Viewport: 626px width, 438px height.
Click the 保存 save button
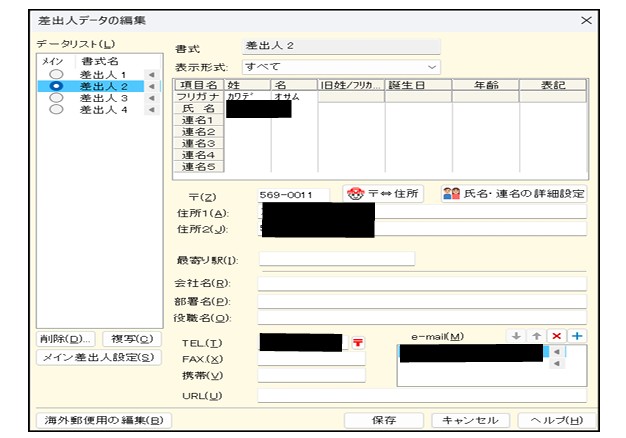tap(383, 421)
